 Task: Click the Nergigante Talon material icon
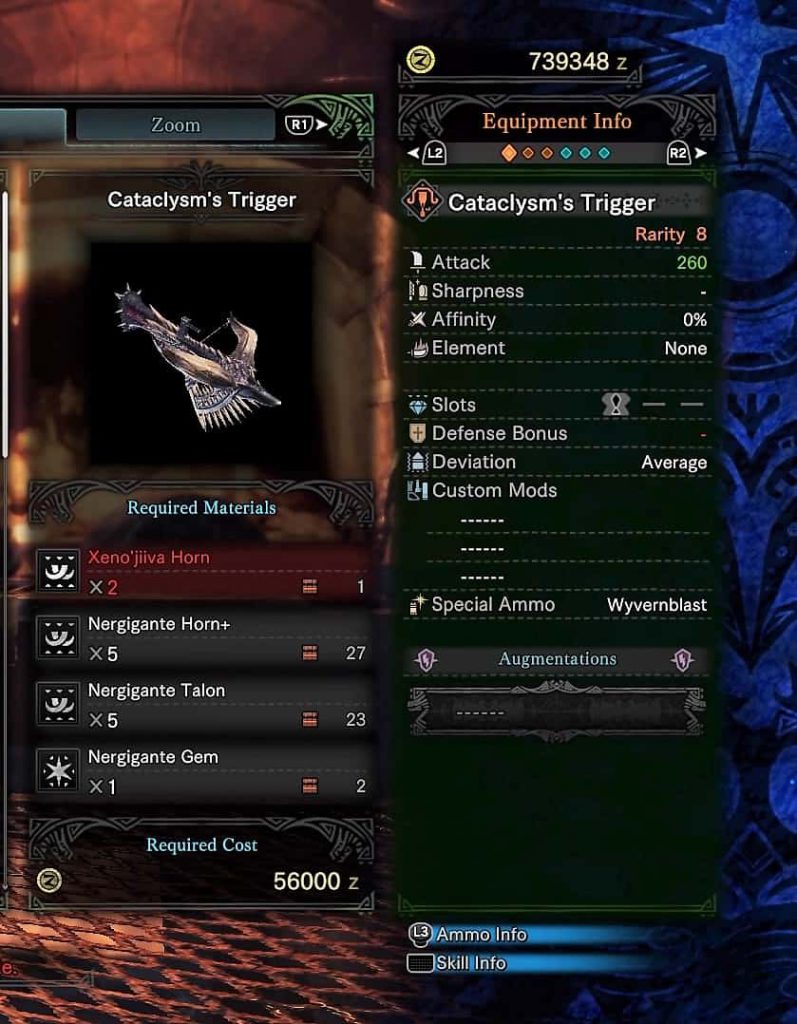[x=57, y=705]
